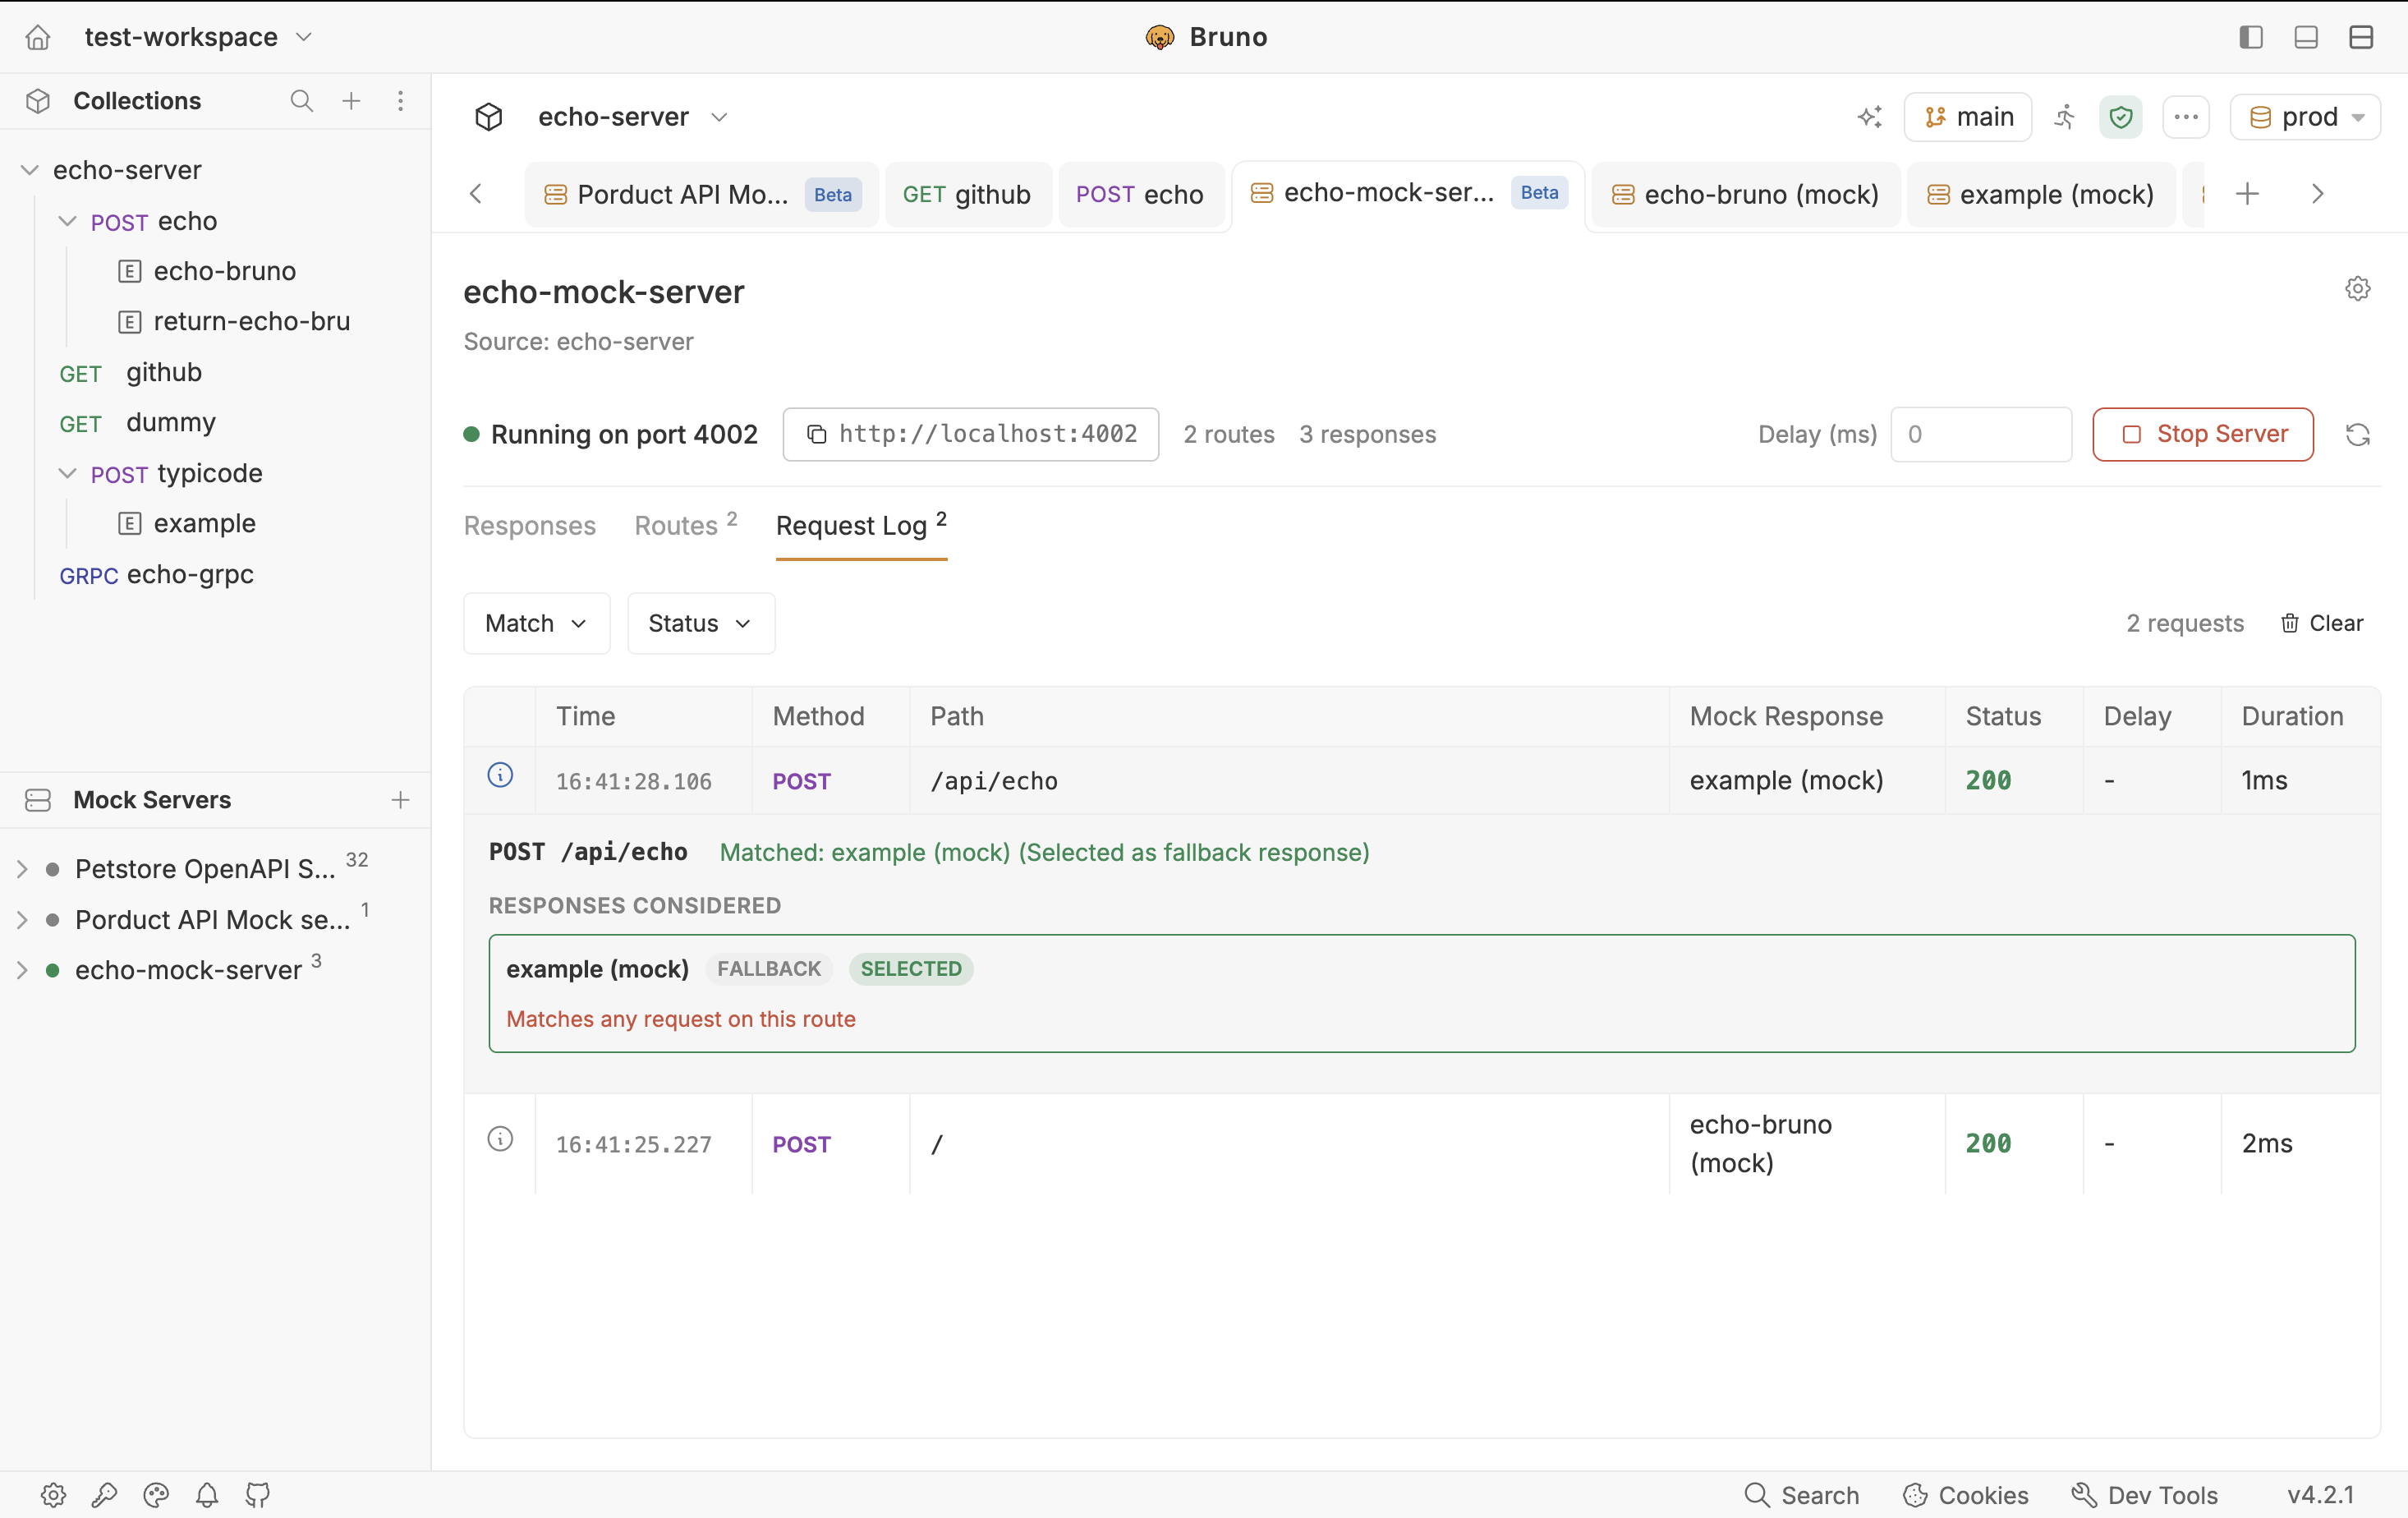Viewport: 2408px width, 1518px height.
Task: Click the green shield safe mode icon
Action: (2120, 117)
